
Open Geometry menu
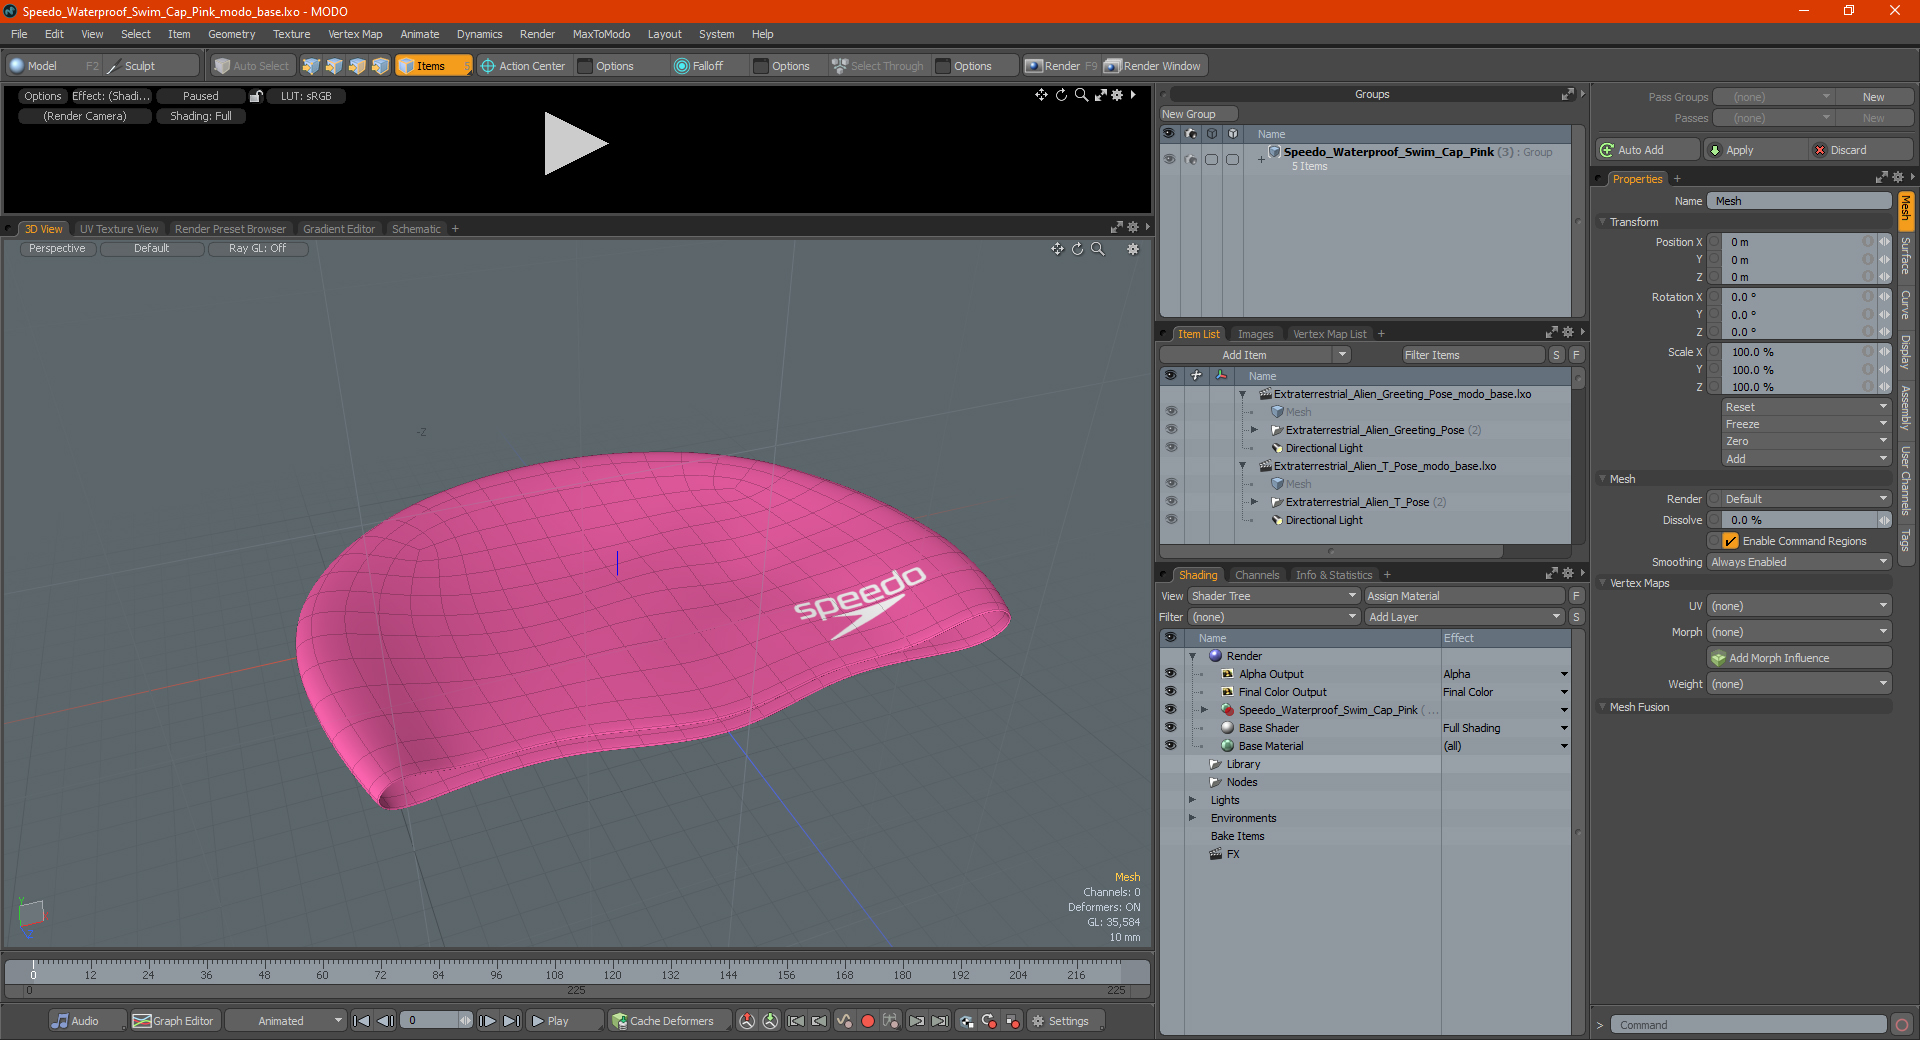[231, 34]
